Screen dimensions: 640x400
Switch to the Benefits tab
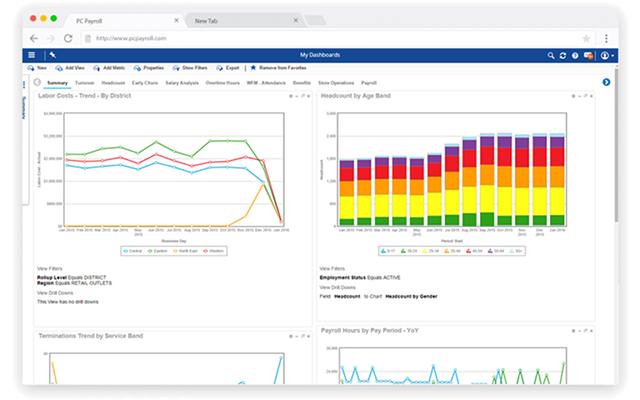[302, 83]
